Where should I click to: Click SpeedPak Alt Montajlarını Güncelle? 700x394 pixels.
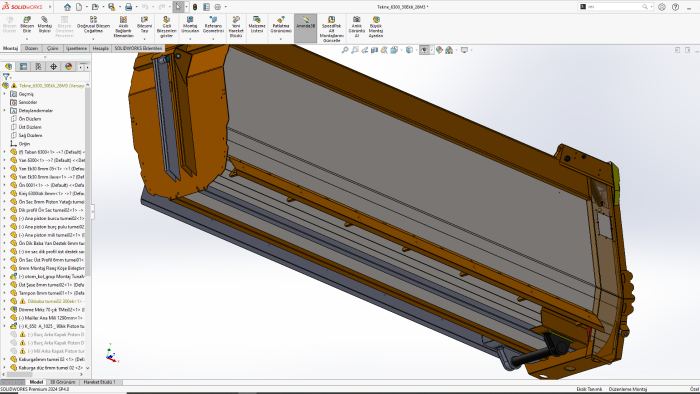click(332, 29)
